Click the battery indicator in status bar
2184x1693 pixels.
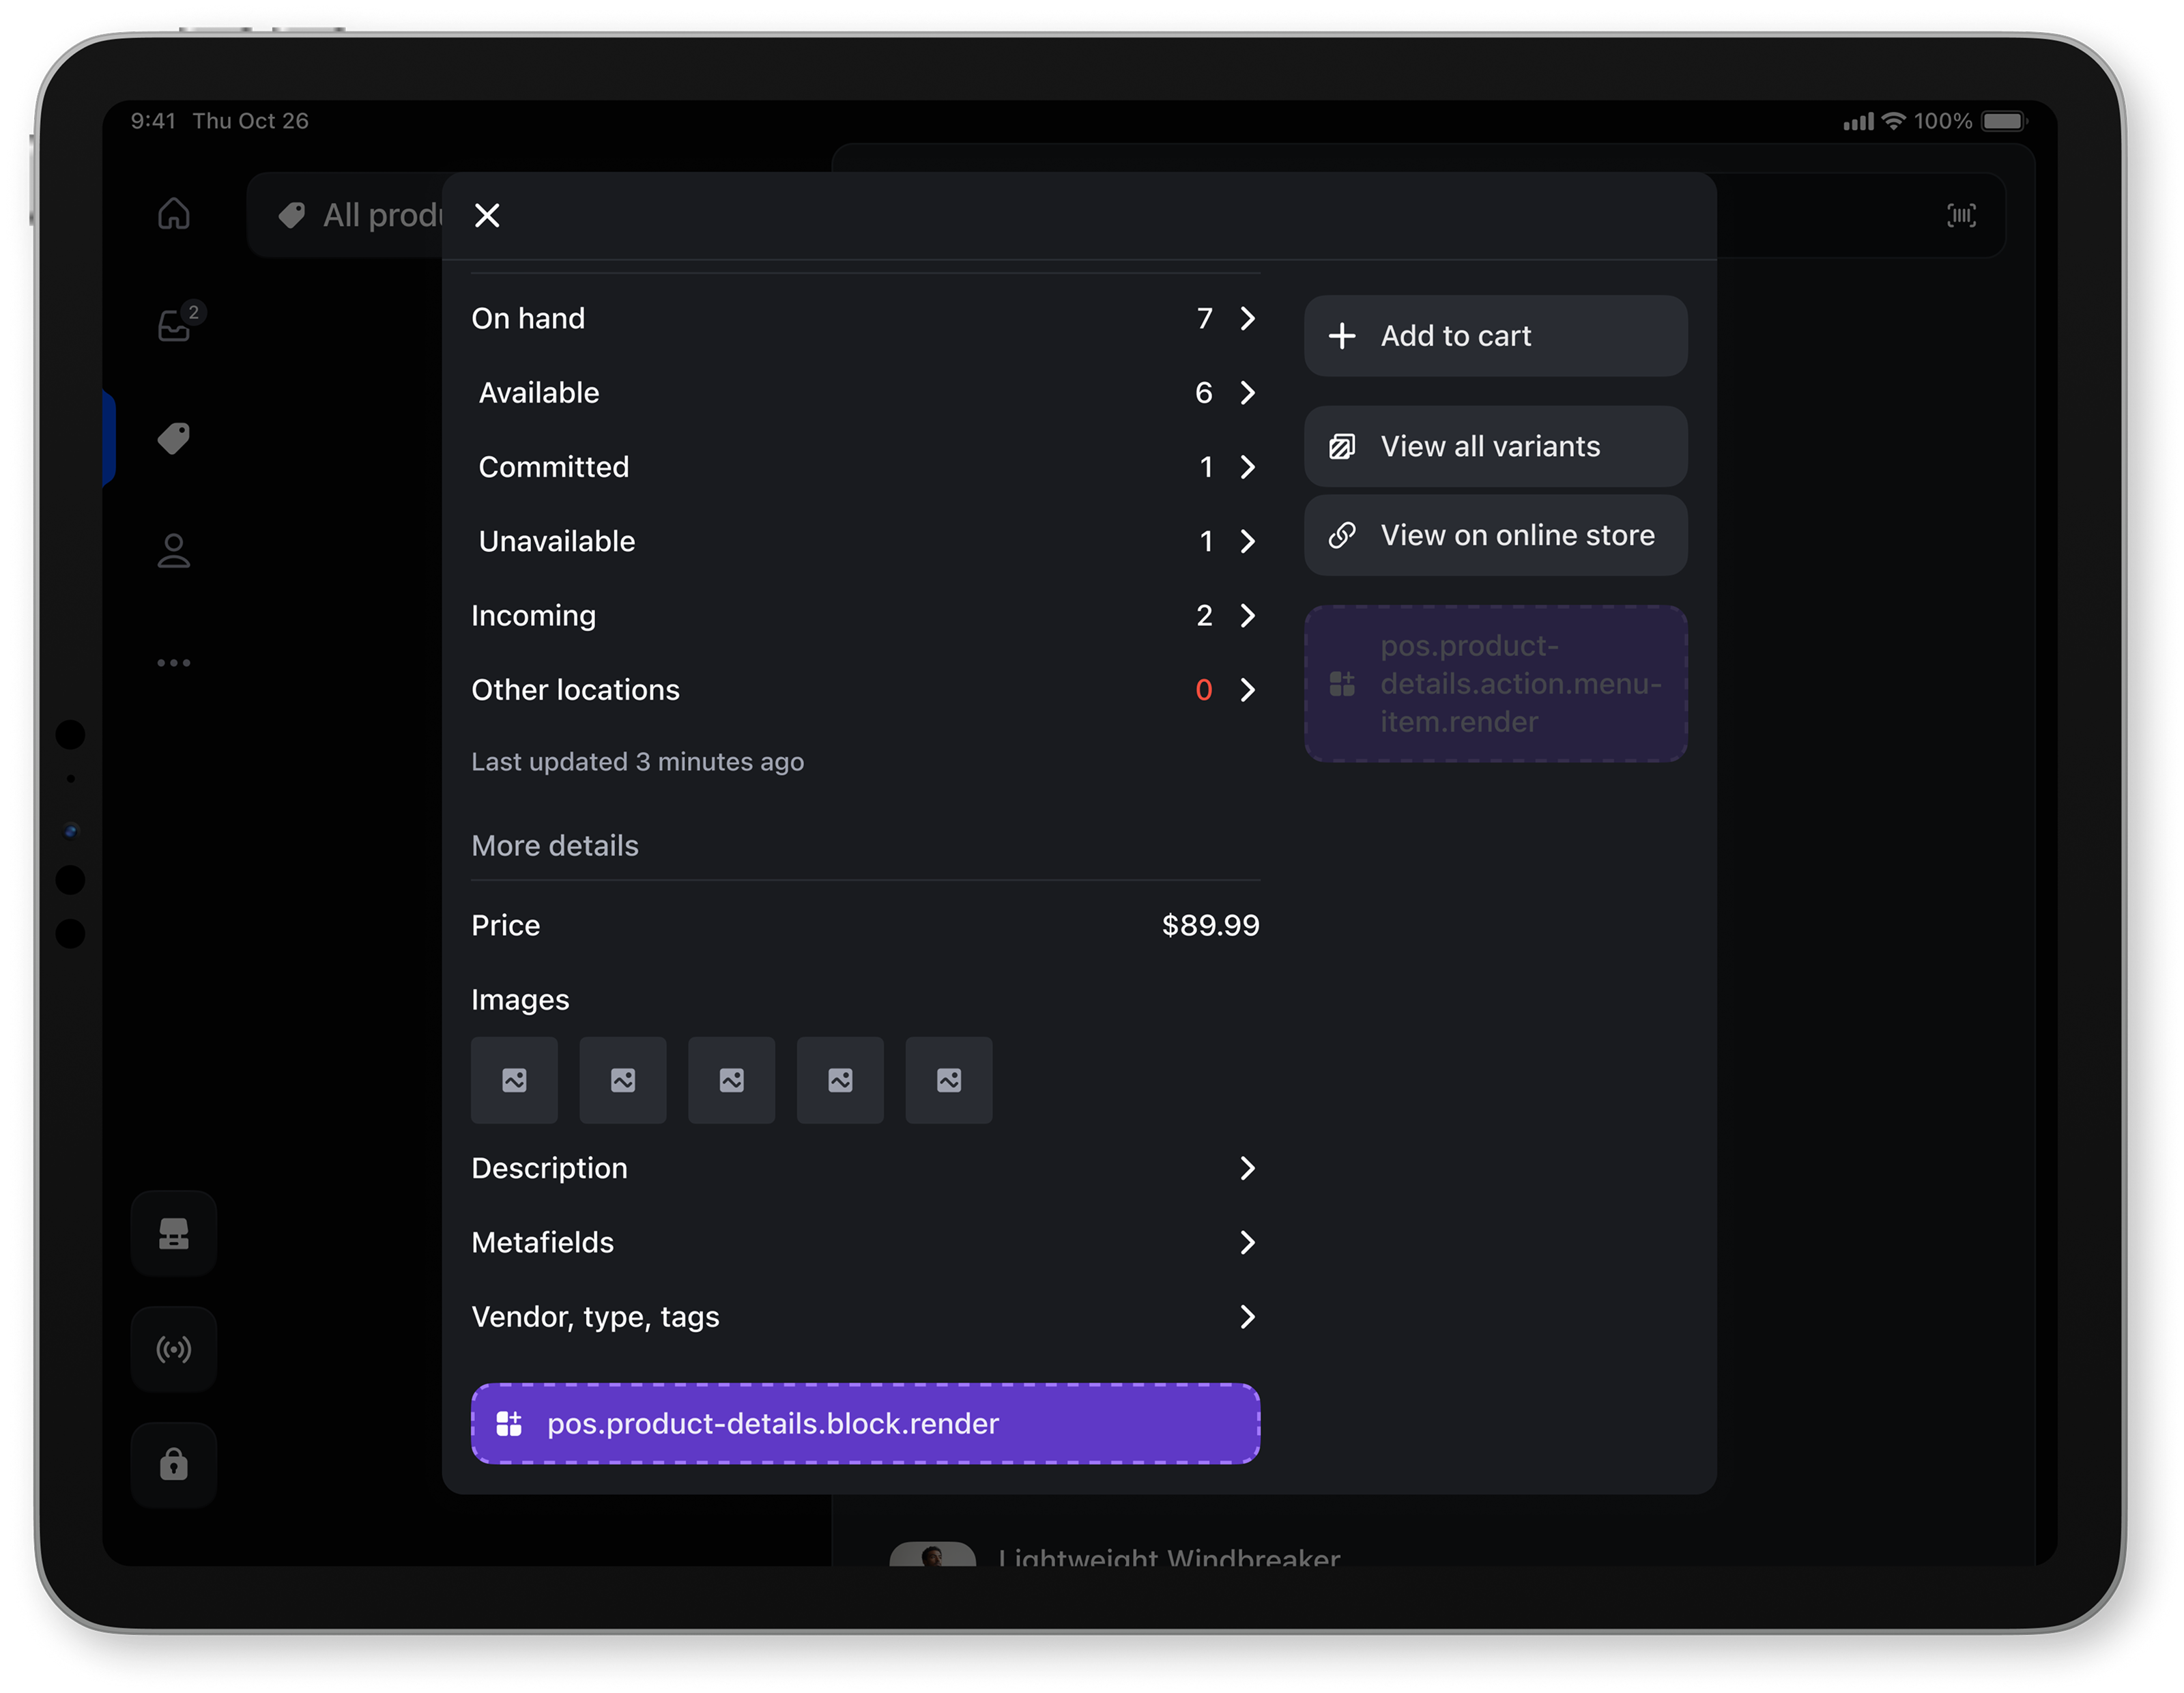[2004, 121]
